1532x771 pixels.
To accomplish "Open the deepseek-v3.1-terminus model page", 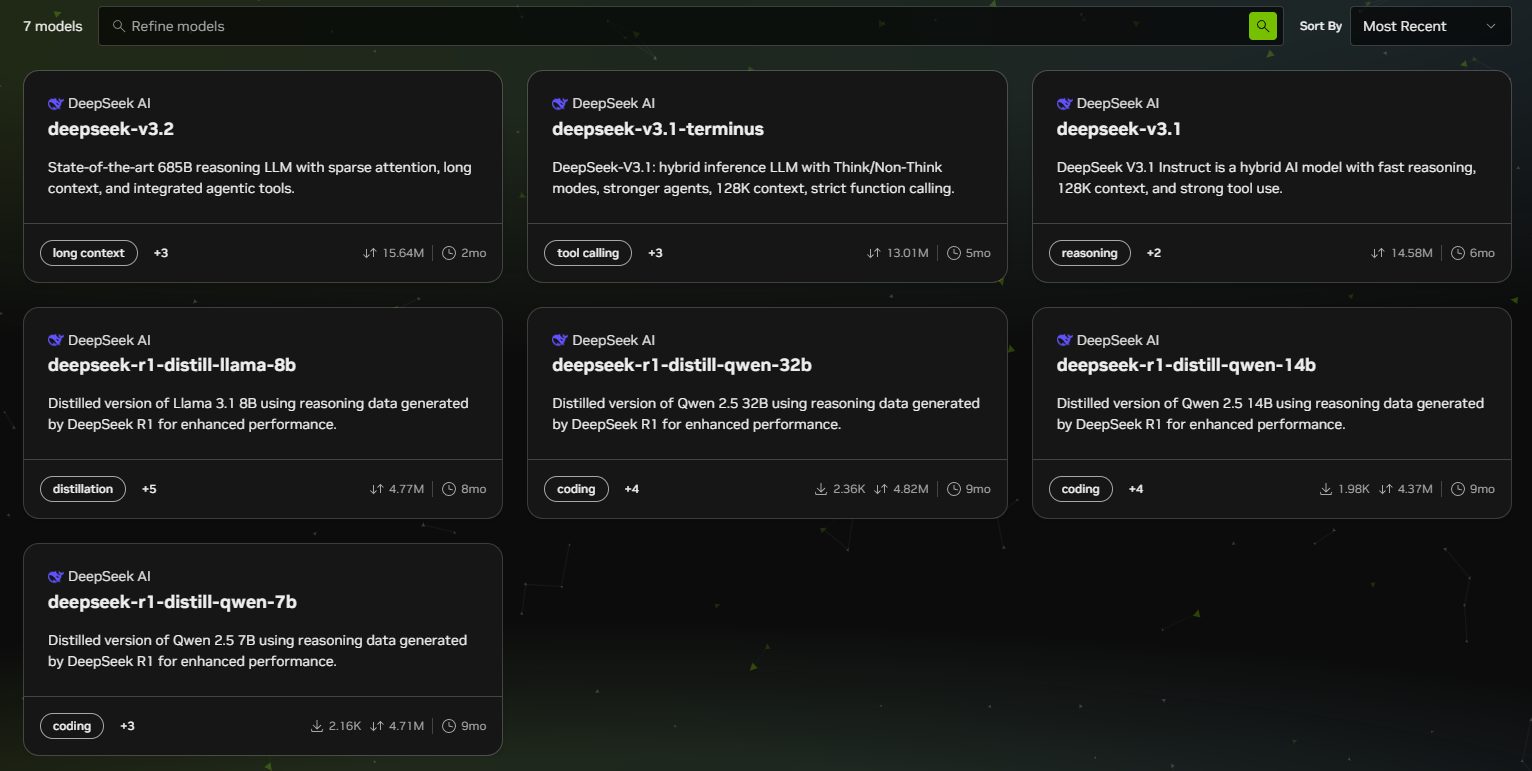I will tap(658, 129).
